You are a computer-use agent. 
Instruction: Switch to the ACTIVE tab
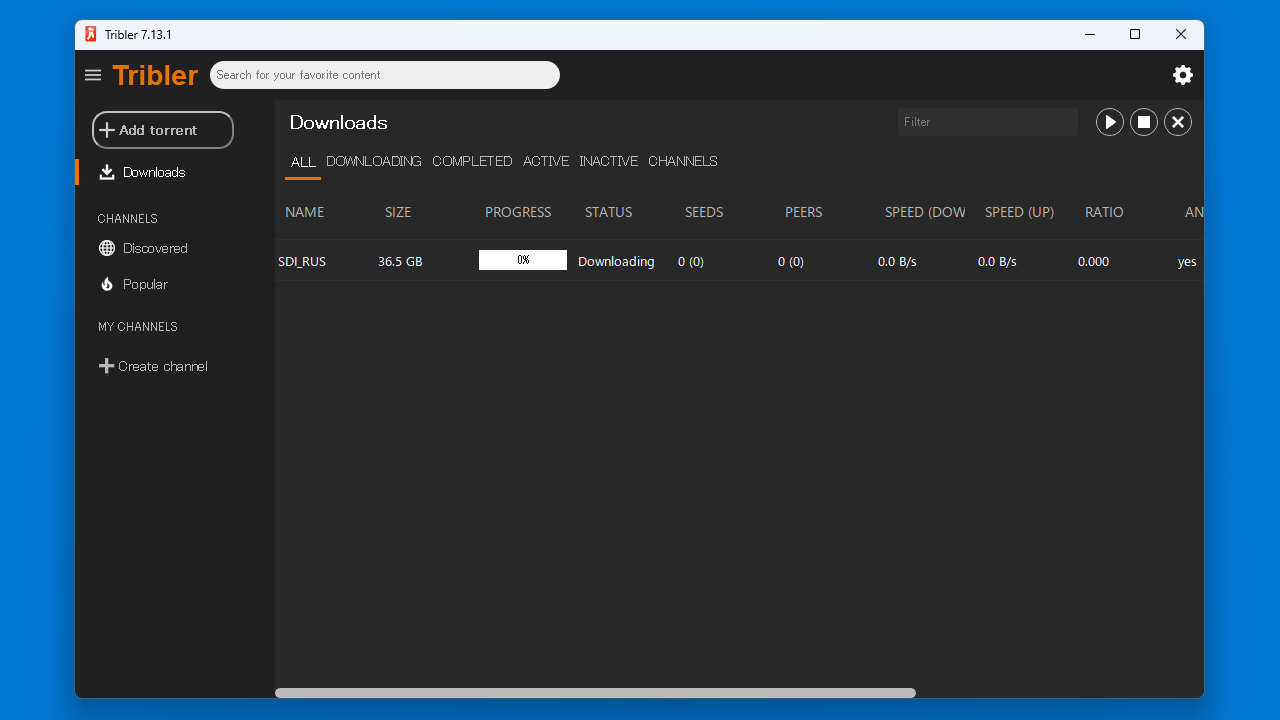pyautogui.click(x=546, y=161)
